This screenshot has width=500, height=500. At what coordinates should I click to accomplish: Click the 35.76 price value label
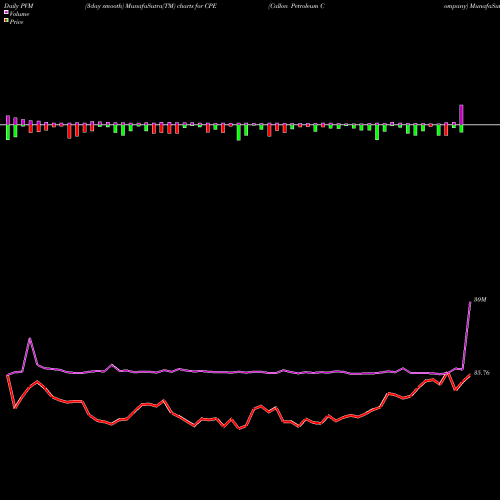coord(482,373)
